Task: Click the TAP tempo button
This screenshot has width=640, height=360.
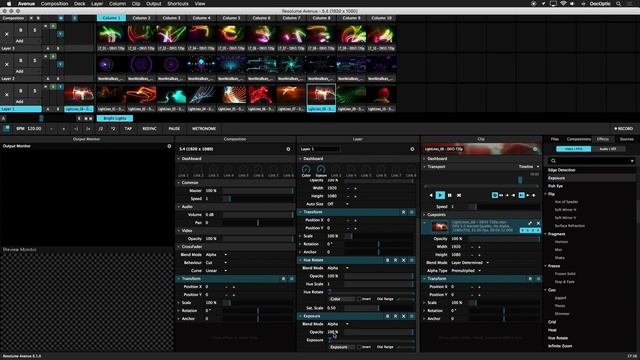Action: (x=128, y=129)
